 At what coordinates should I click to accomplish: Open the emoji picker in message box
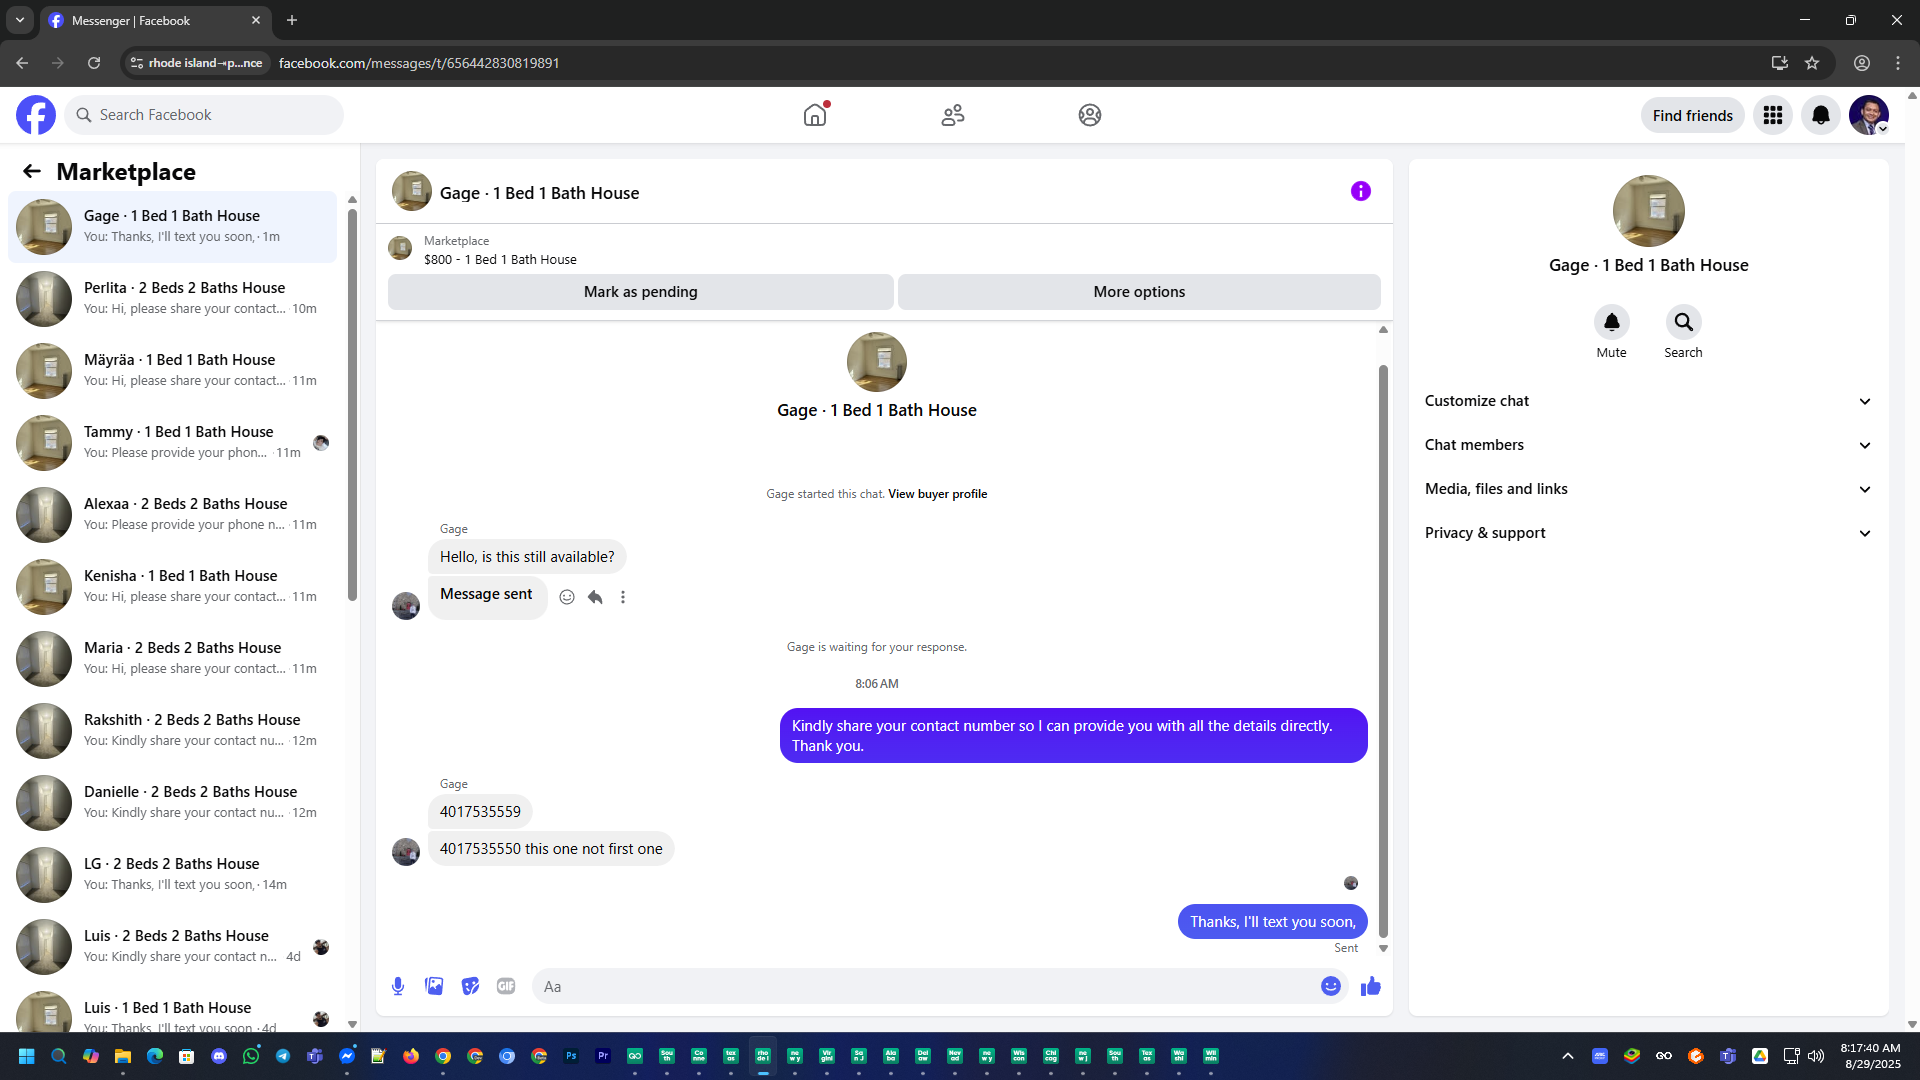[1330, 986]
